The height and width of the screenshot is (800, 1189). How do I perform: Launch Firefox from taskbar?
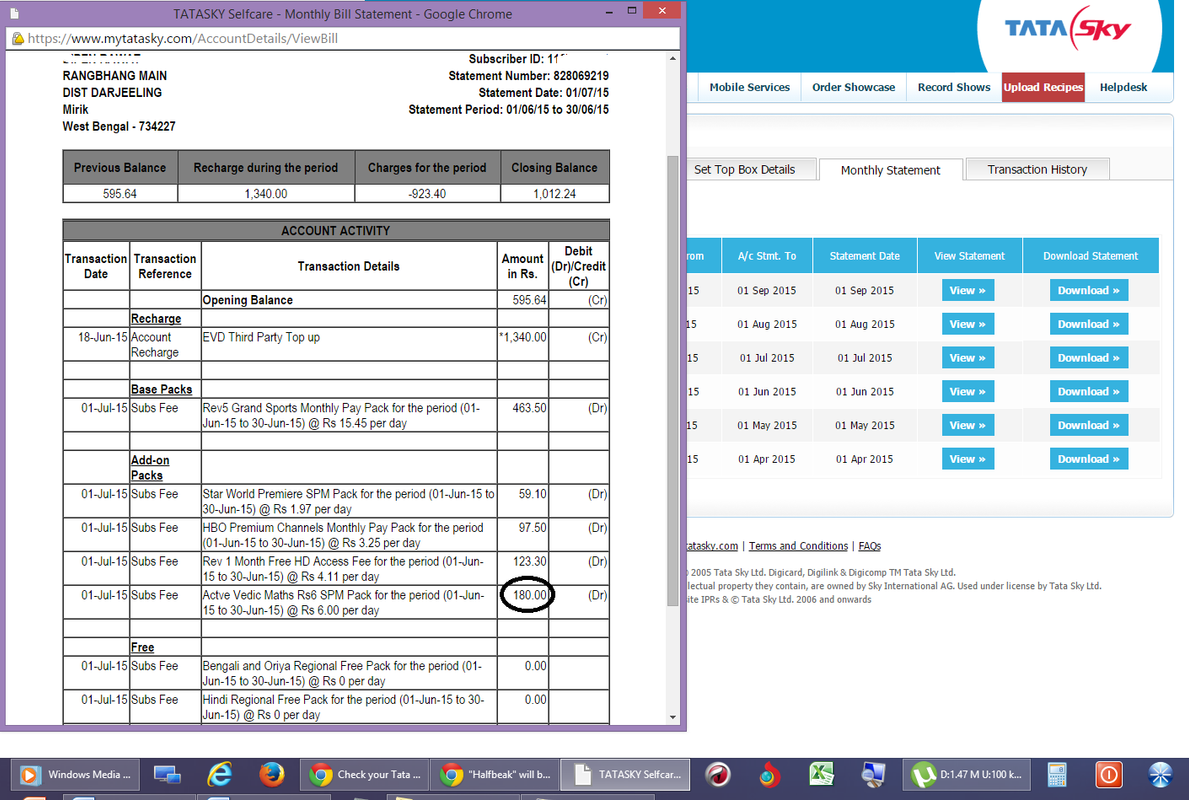coord(271,774)
